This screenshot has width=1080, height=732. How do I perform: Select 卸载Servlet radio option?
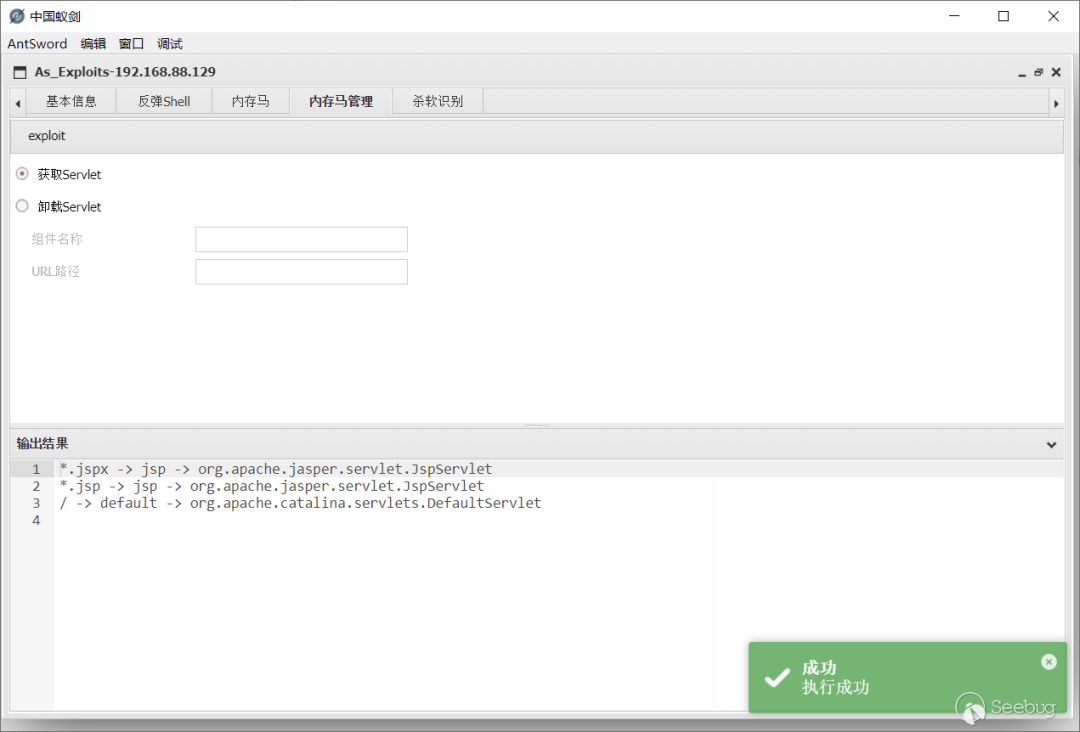[x=22, y=206]
